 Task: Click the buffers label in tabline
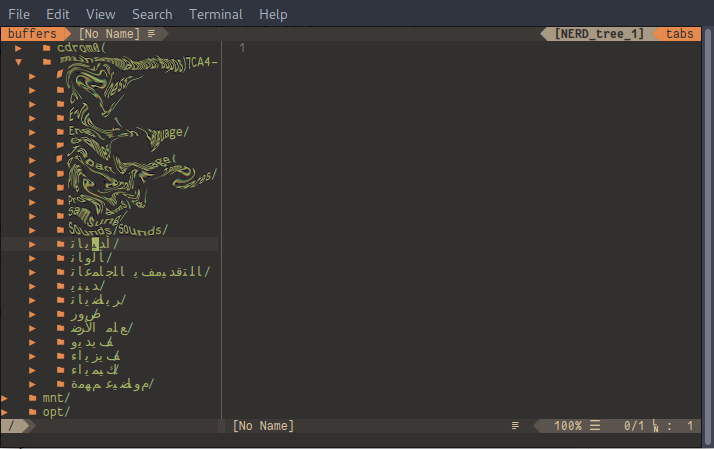click(x=32, y=34)
